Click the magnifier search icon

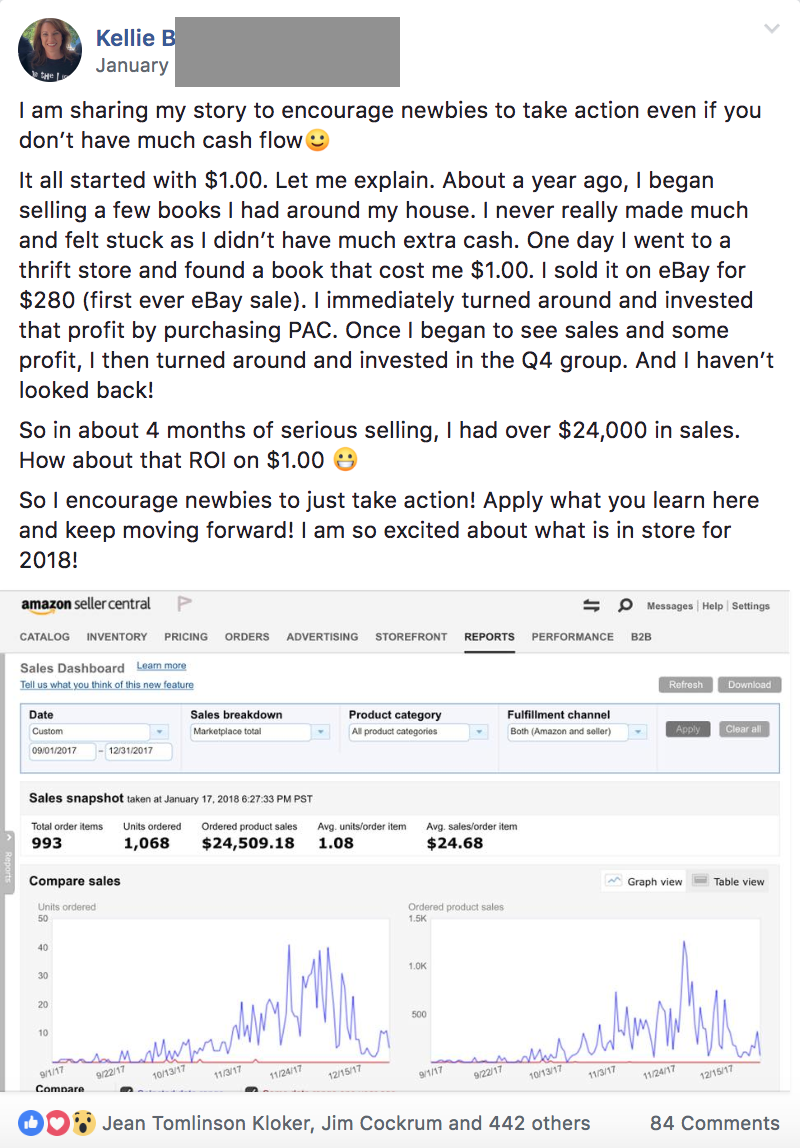[x=625, y=605]
